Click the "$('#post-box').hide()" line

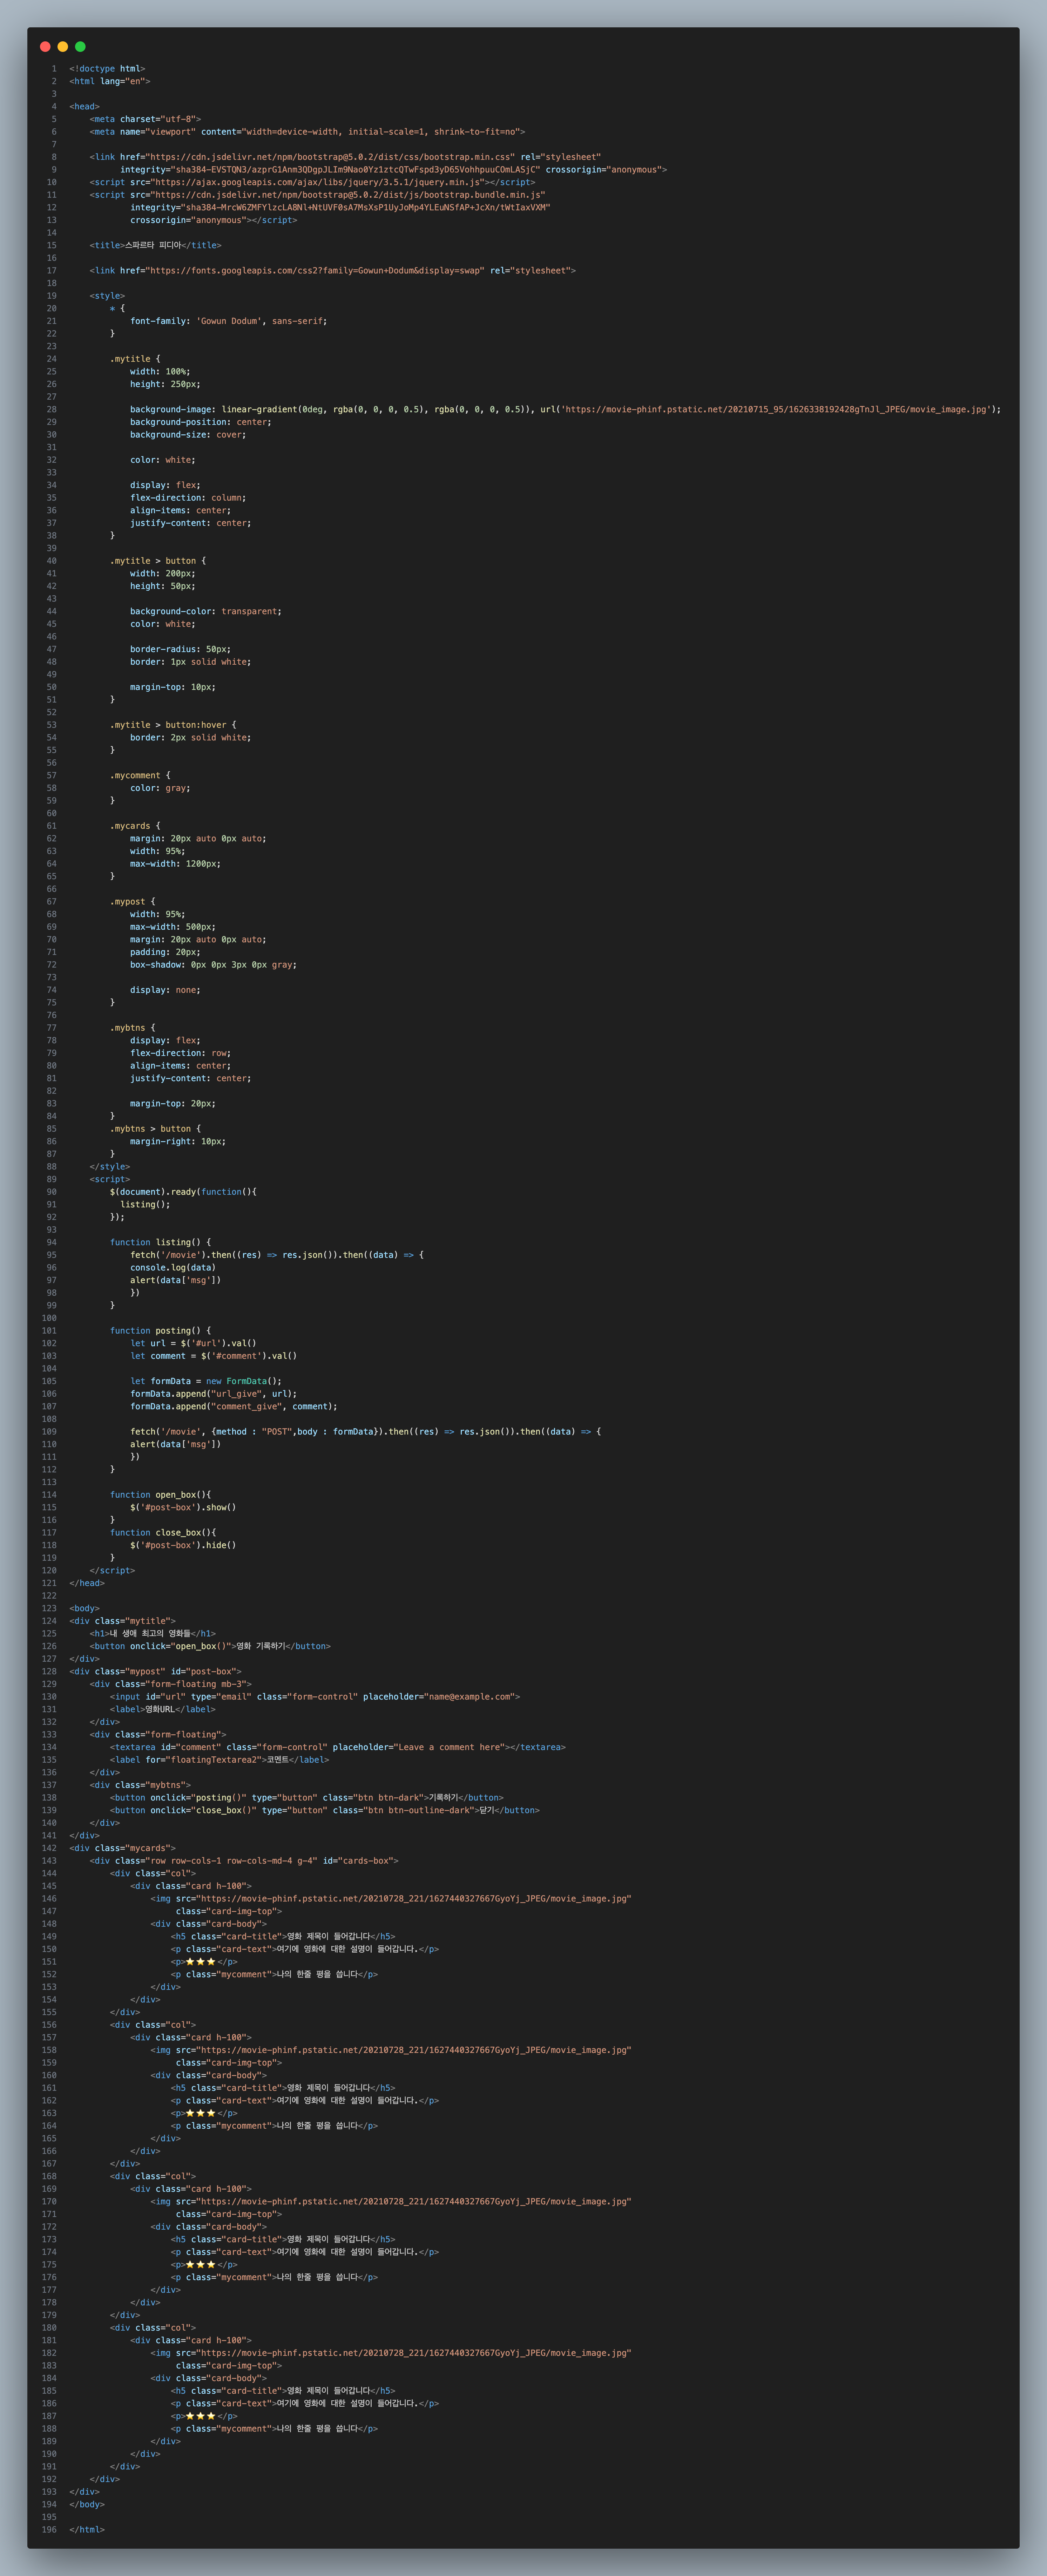183,1545
